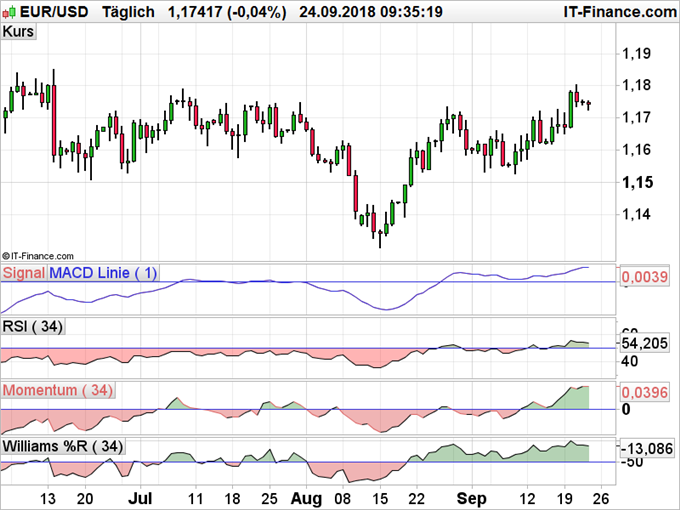Click the Sep date axis label
This screenshot has height=510, width=680.
tap(472, 499)
